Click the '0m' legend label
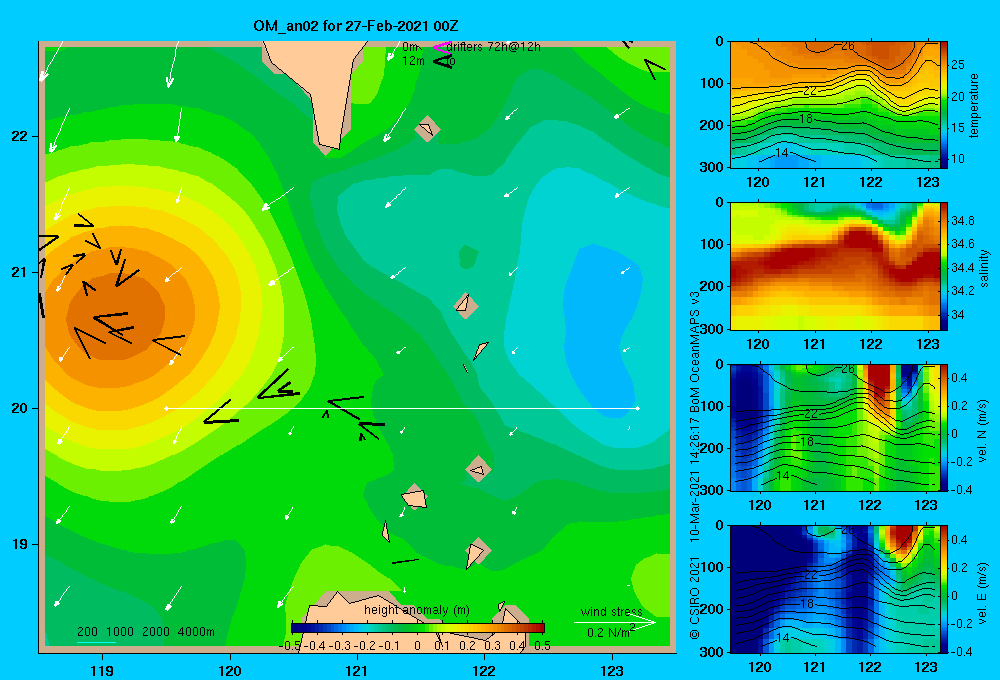Image resolution: width=1000 pixels, height=680 pixels. click(410, 47)
